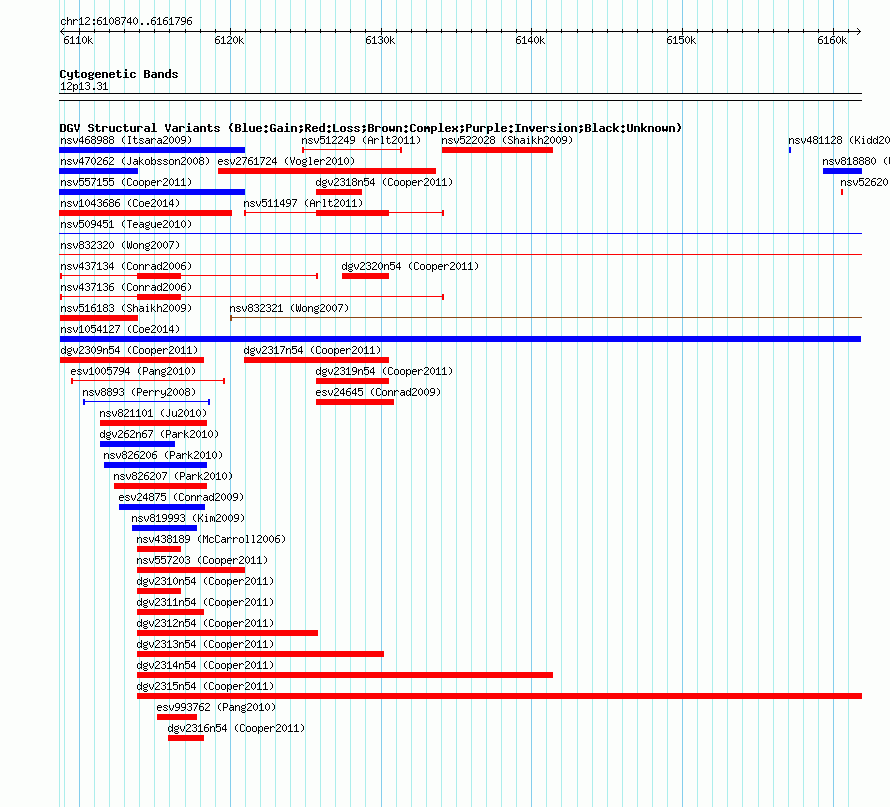
Task: Click the 12p13.31 band label
Action: click(84, 86)
